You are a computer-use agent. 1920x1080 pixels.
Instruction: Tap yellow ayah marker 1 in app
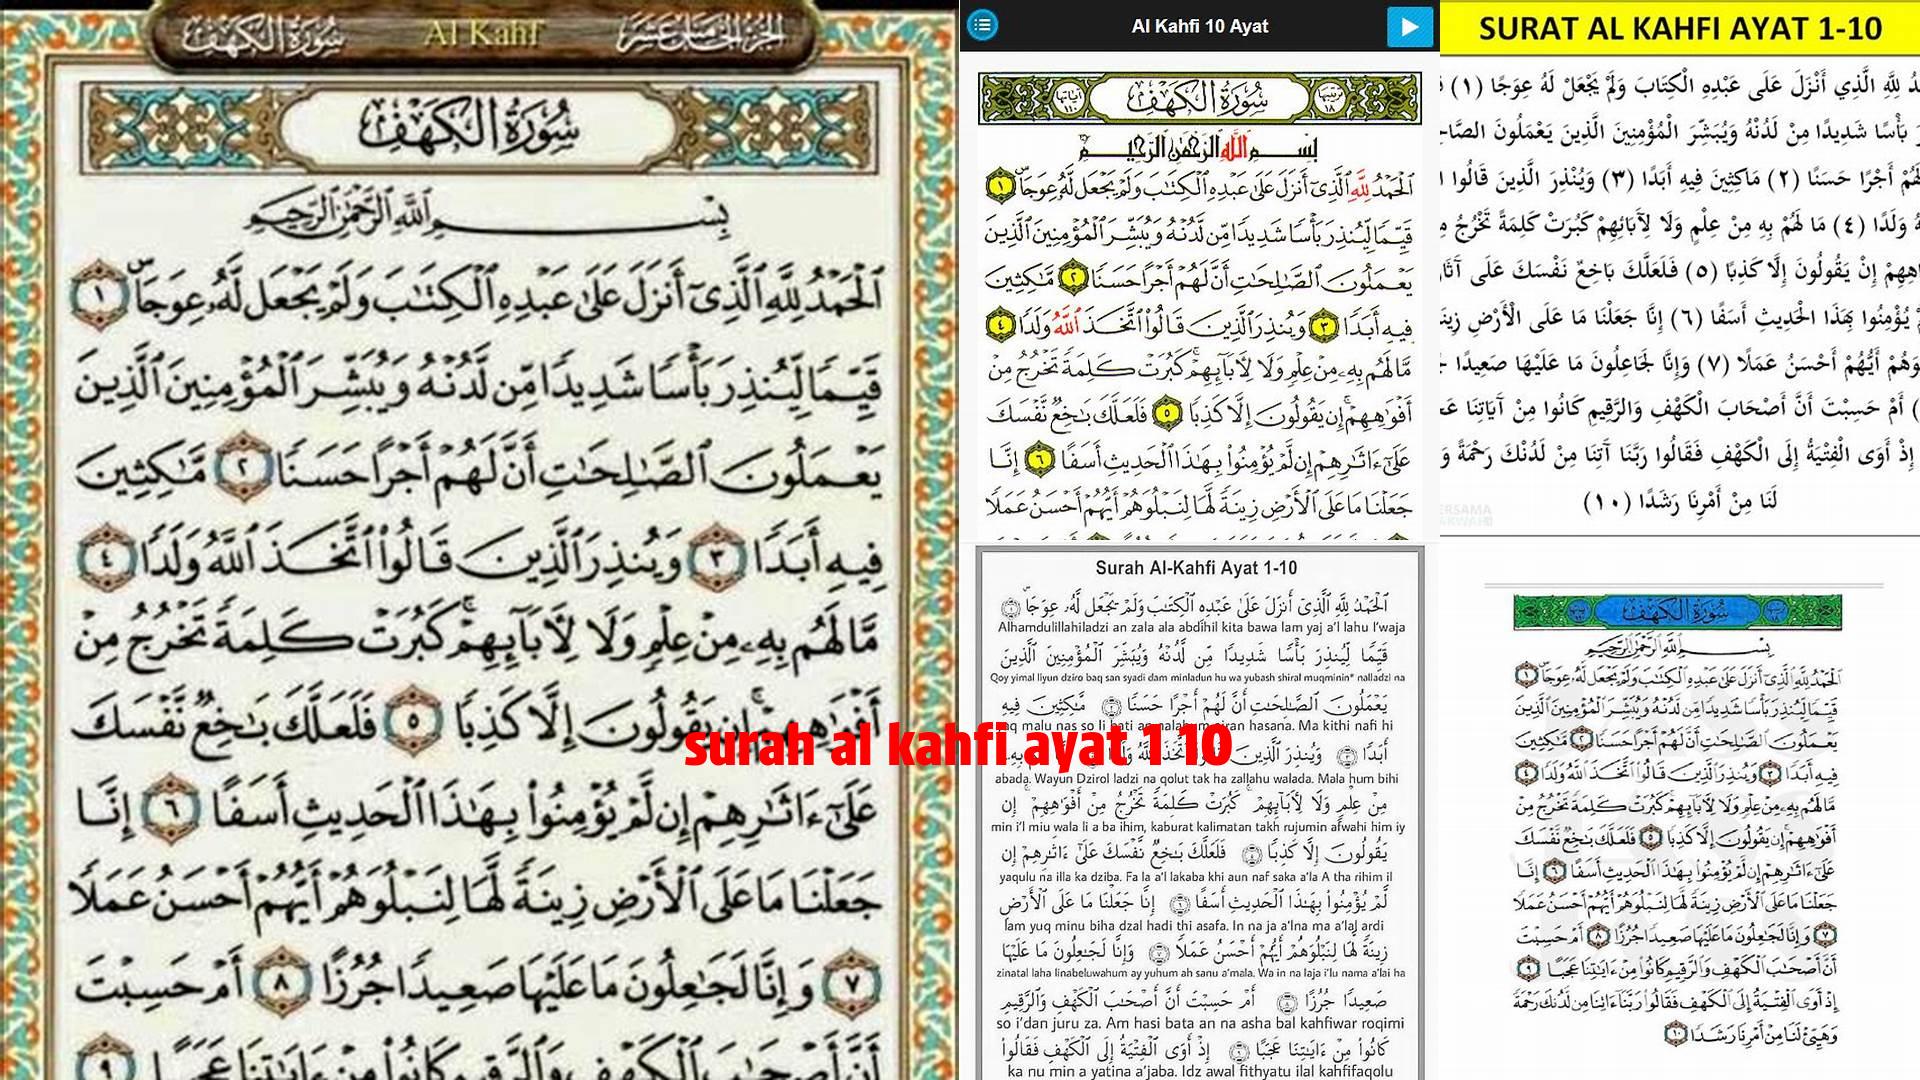click(999, 186)
